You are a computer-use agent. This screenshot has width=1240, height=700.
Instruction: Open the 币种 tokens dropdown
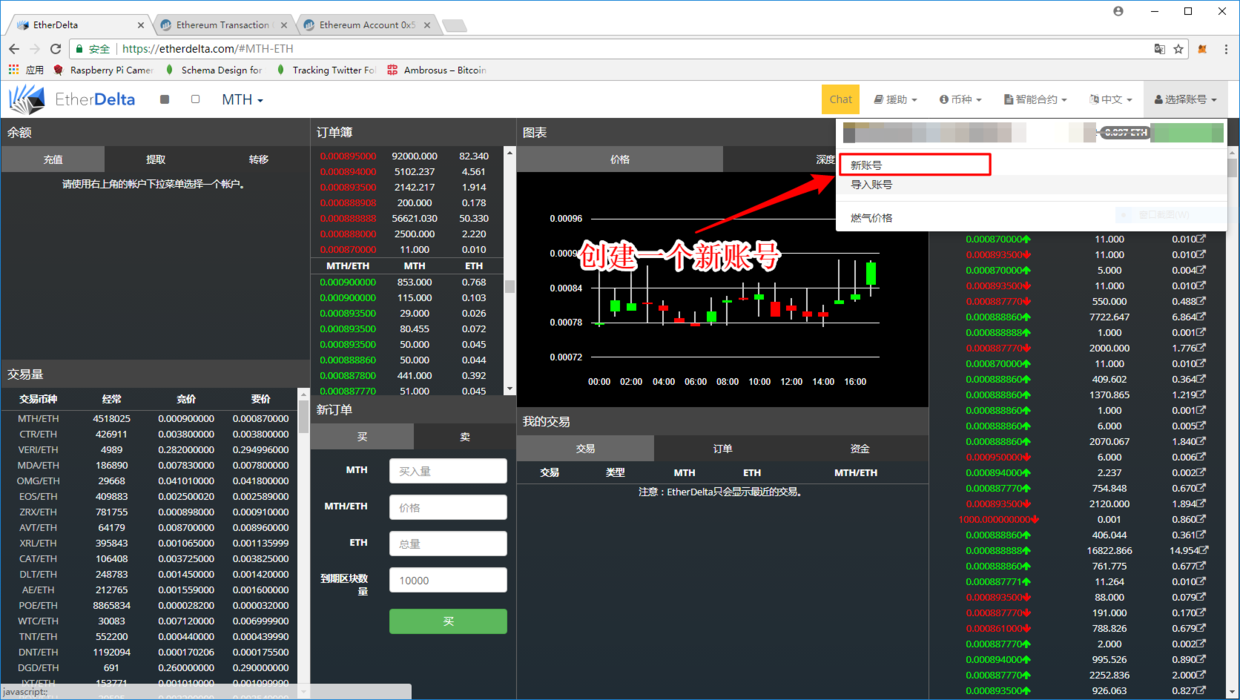(x=960, y=99)
